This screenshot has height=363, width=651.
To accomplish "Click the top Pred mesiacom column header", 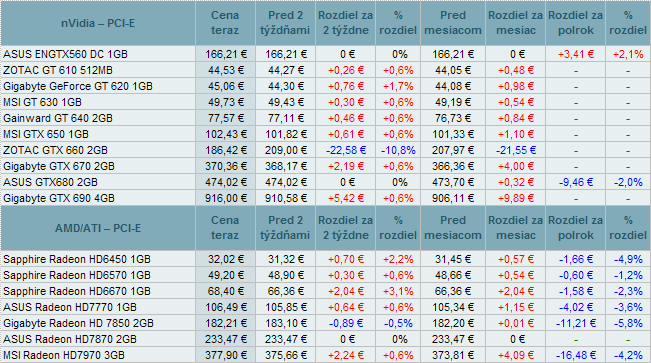I will 453,23.
